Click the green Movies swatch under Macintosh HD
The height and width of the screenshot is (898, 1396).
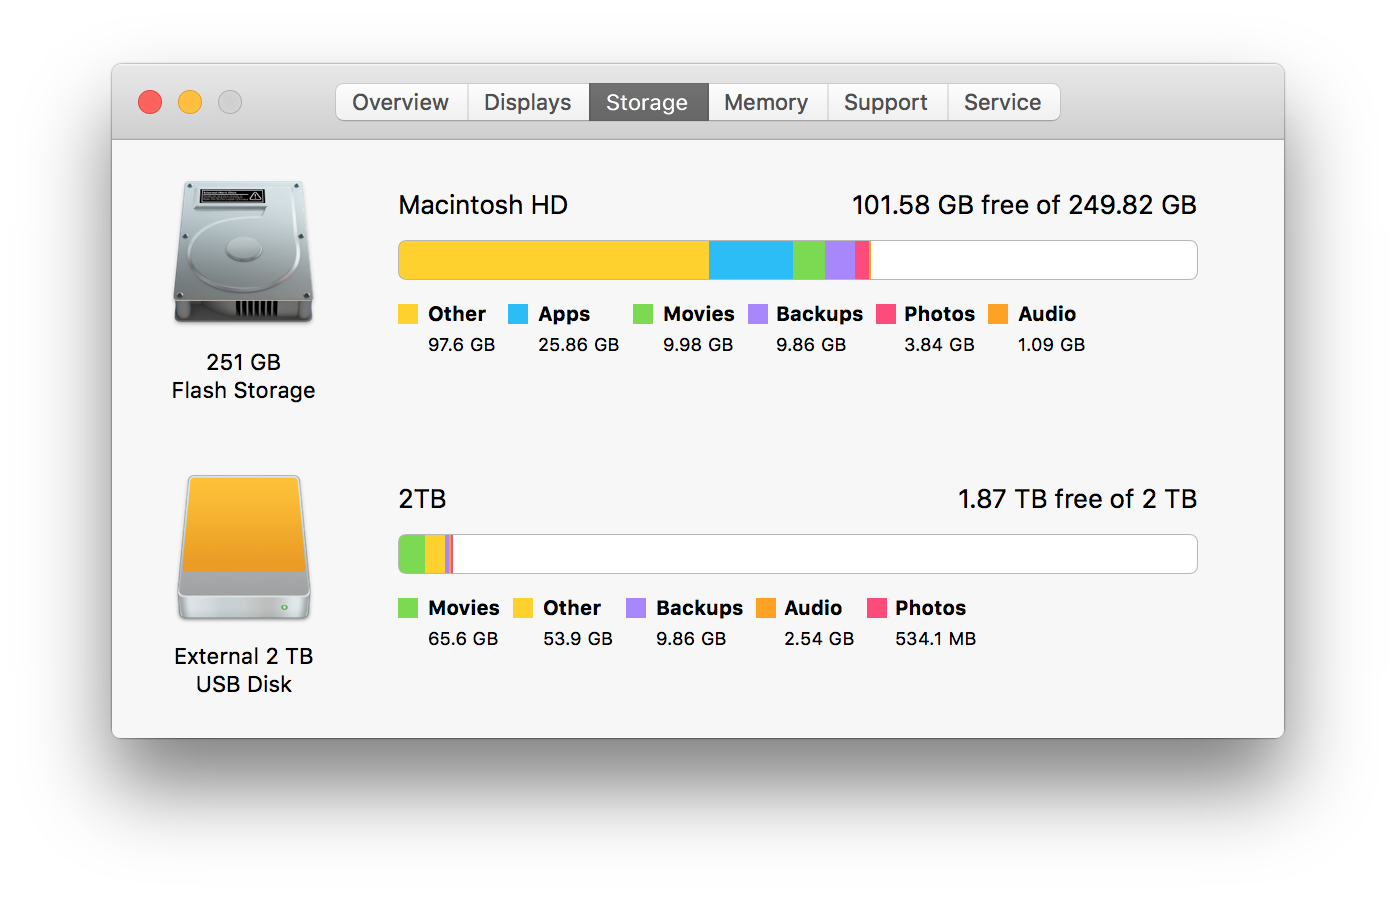coord(643,314)
